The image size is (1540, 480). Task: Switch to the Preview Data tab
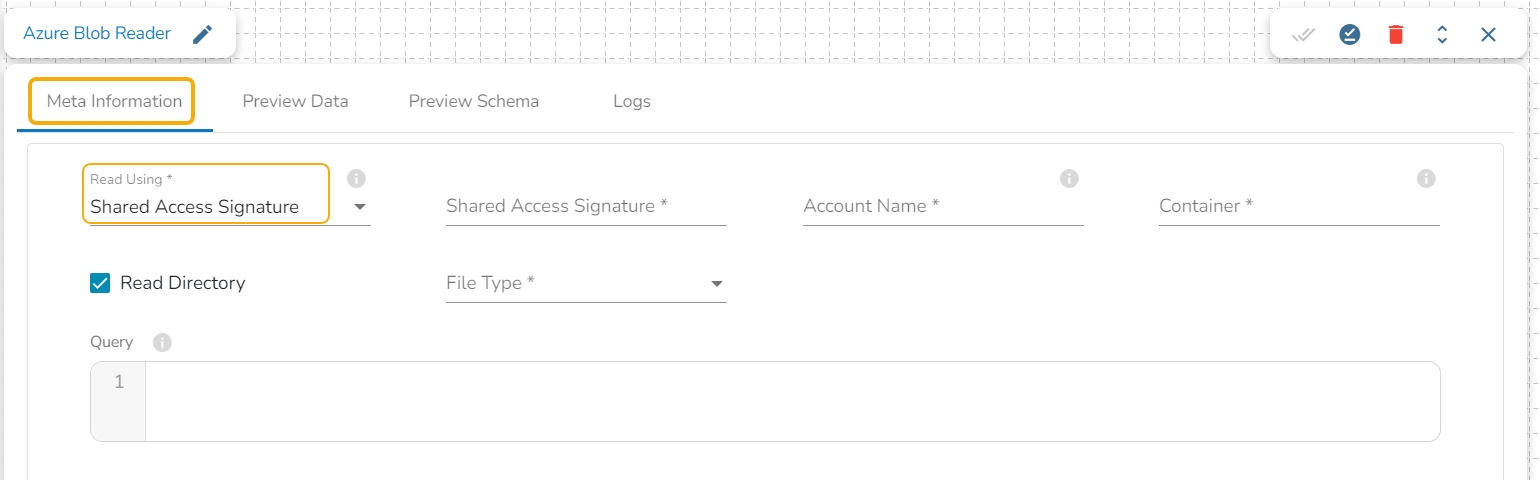point(295,101)
